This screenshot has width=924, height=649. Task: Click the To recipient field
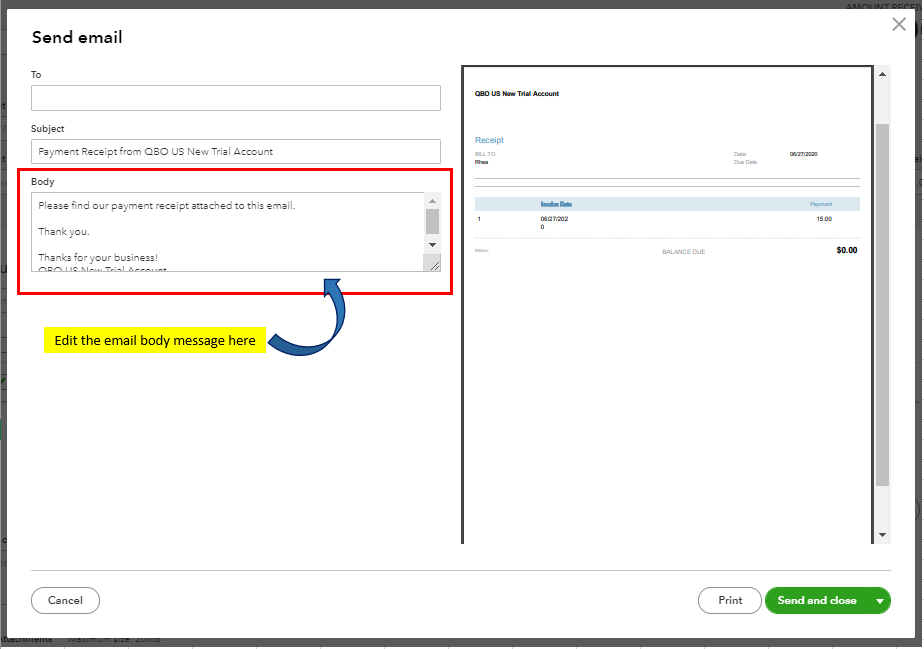click(236, 98)
